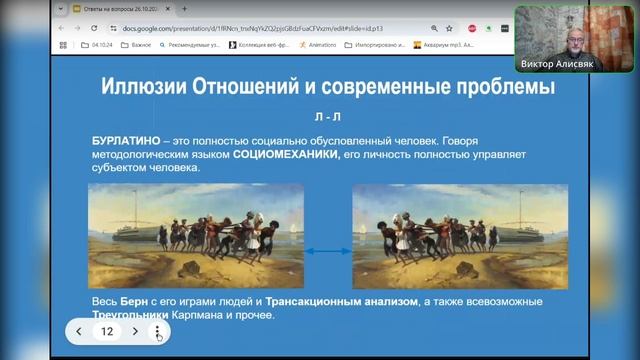Open the 'Аквариум mp3' bookmark
640x360 pixels.
444,45
